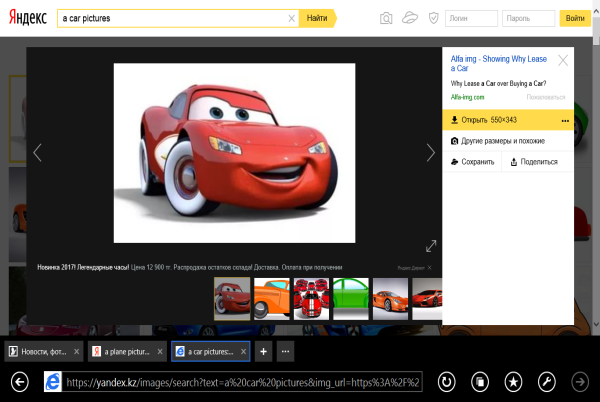This screenshot has height=402, width=600.
Task: Click the Пожаловаться report link
Action: [546, 97]
